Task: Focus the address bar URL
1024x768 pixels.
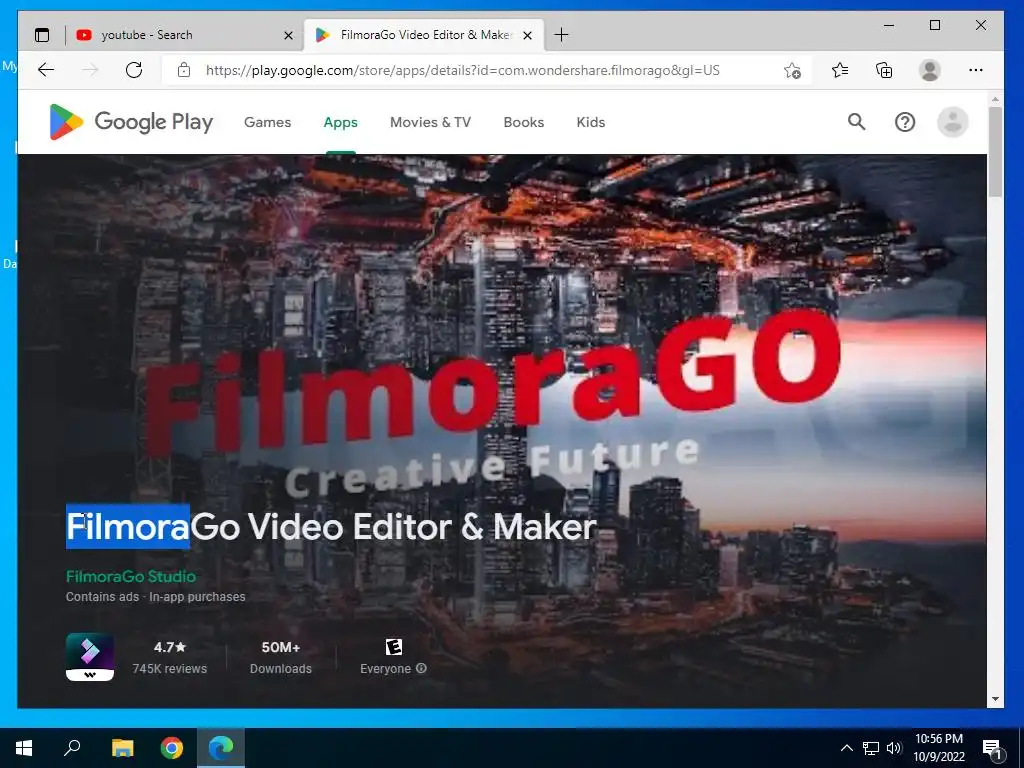Action: (462, 70)
